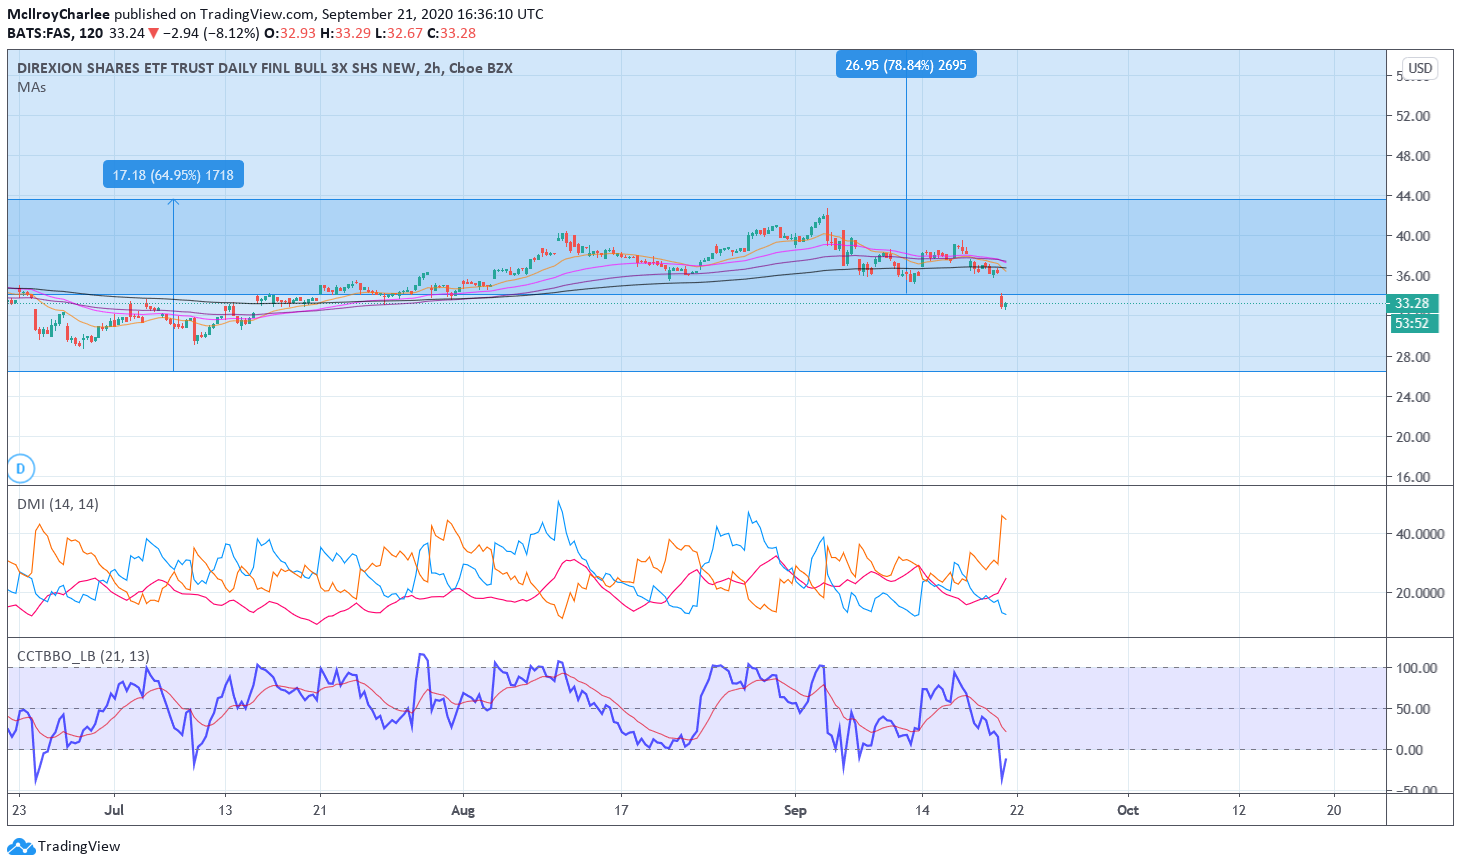
Task: Click the 52.00 price axis label
Action: point(1413,116)
